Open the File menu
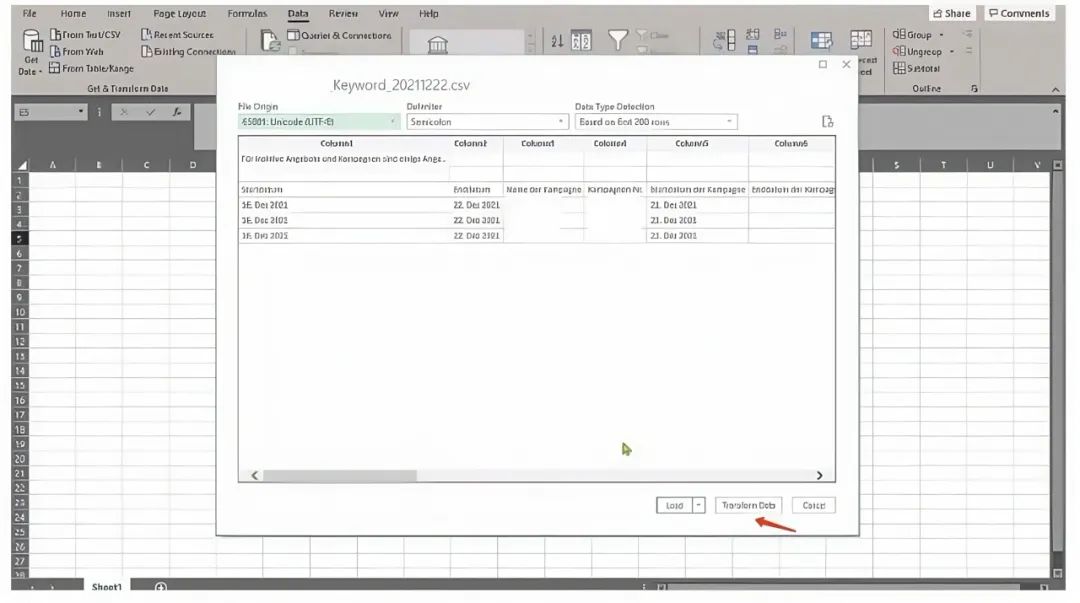1080x603 pixels. [30, 13]
